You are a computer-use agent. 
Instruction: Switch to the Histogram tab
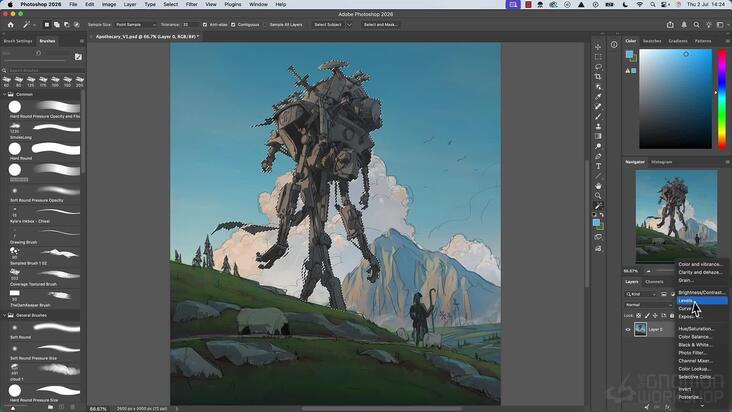click(662, 162)
